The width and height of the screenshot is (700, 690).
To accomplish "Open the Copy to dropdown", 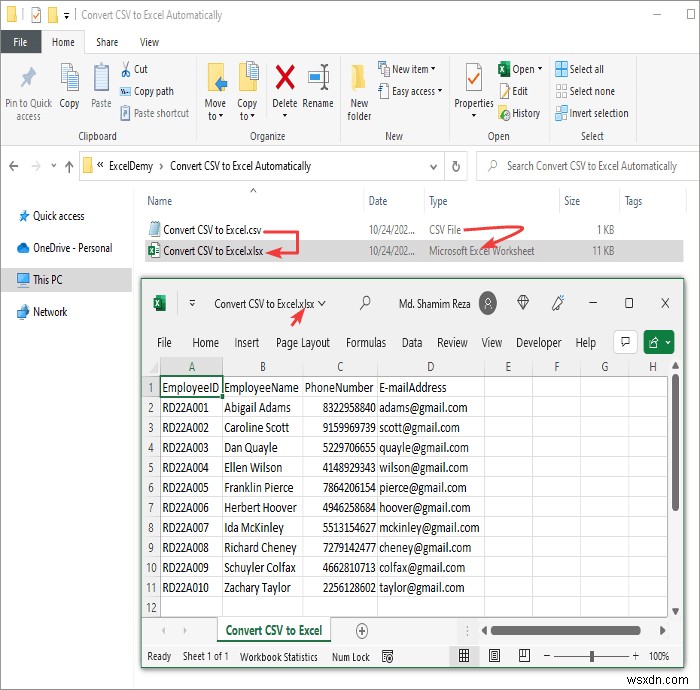I will tap(246, 109).
